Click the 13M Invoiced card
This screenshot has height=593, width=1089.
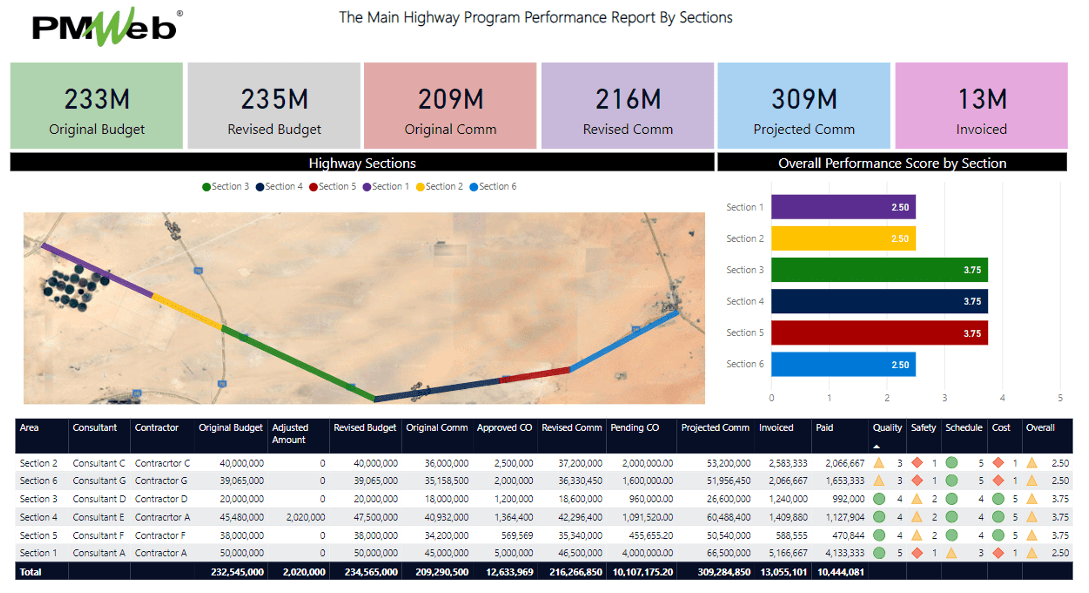(x=982, y=105)
